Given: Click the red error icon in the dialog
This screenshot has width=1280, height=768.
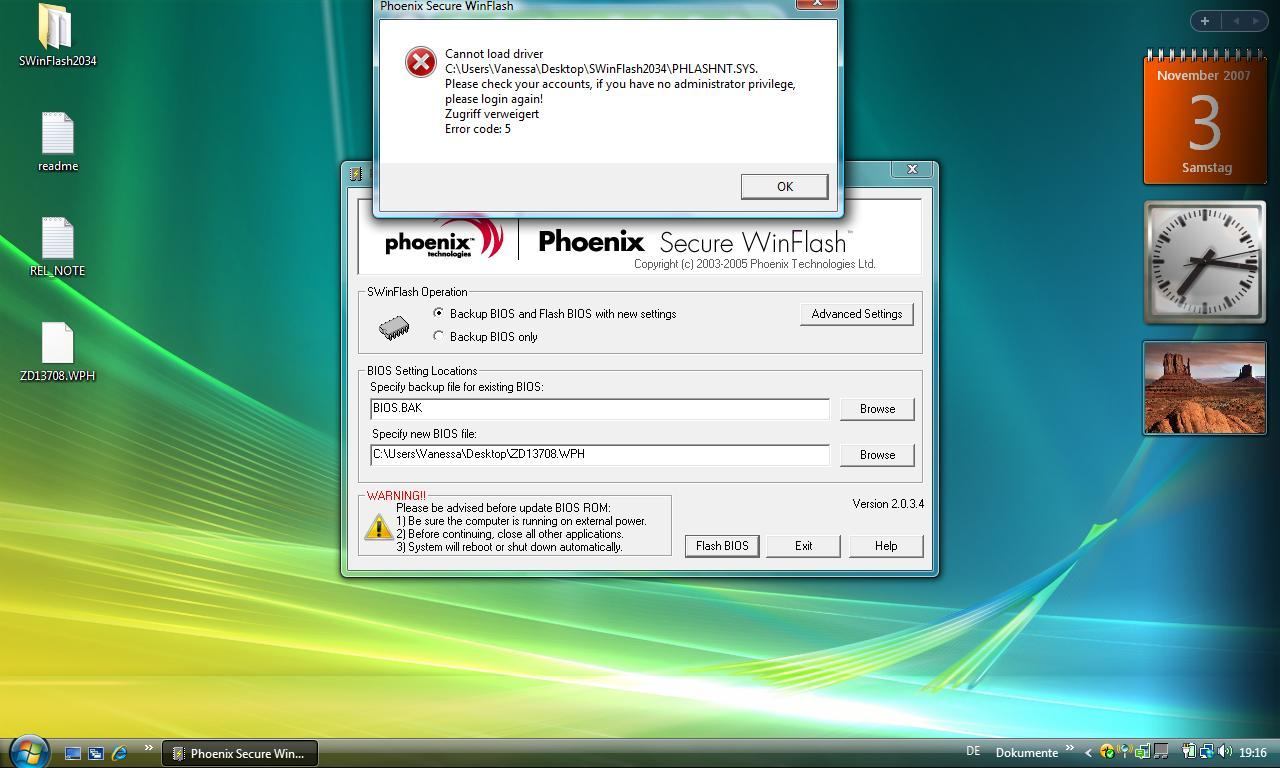Looking at the screenshot, I should [x=420, y=62].
